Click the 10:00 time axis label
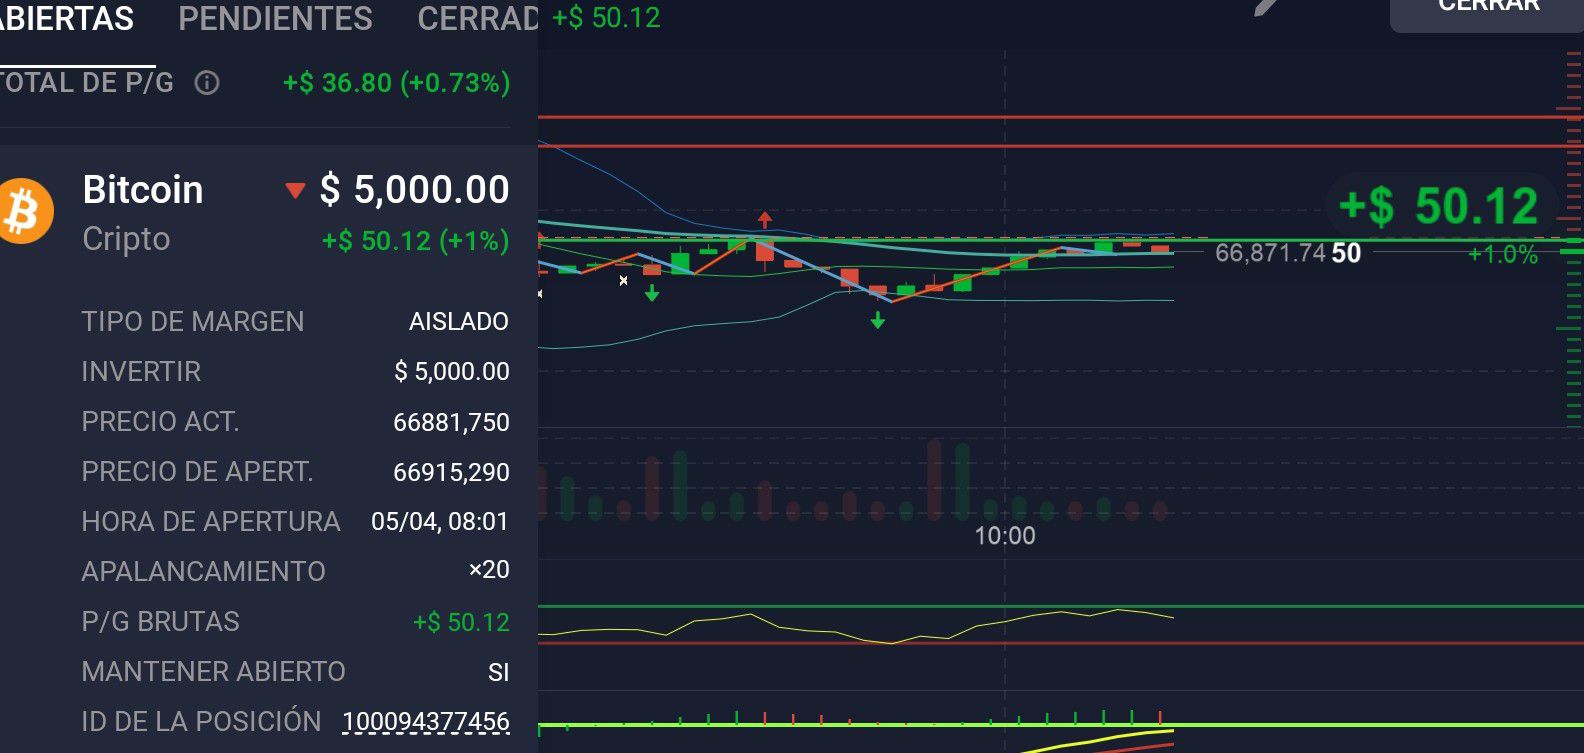The width and height of the screenshot is (1584, 753). click(x=1005, y=536)
